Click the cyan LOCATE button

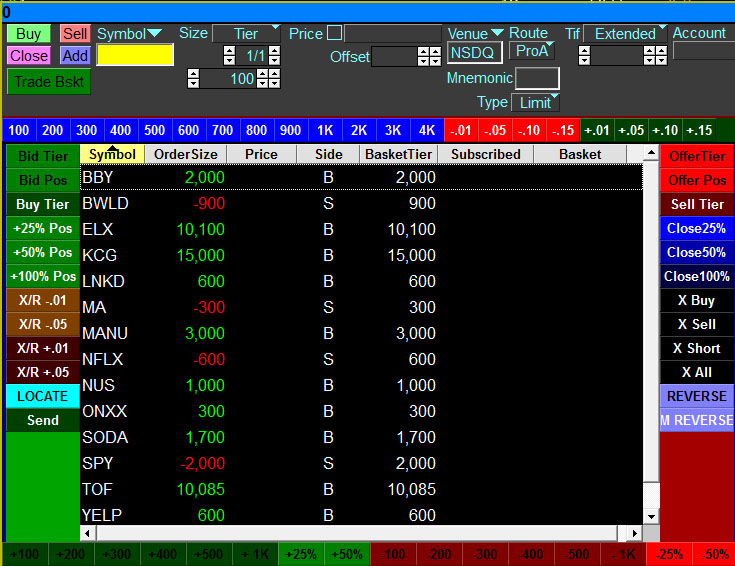click(x=43, y=396)
